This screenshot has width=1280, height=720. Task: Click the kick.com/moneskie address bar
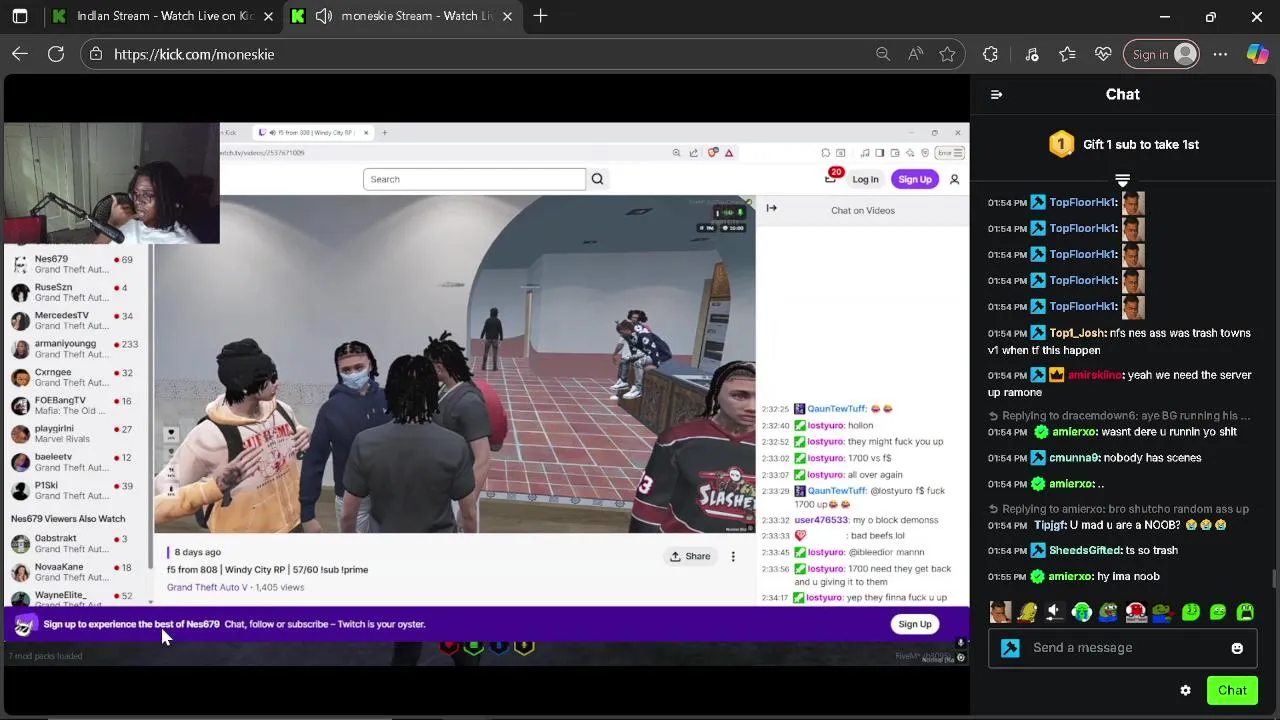click(x=480, y=54)
